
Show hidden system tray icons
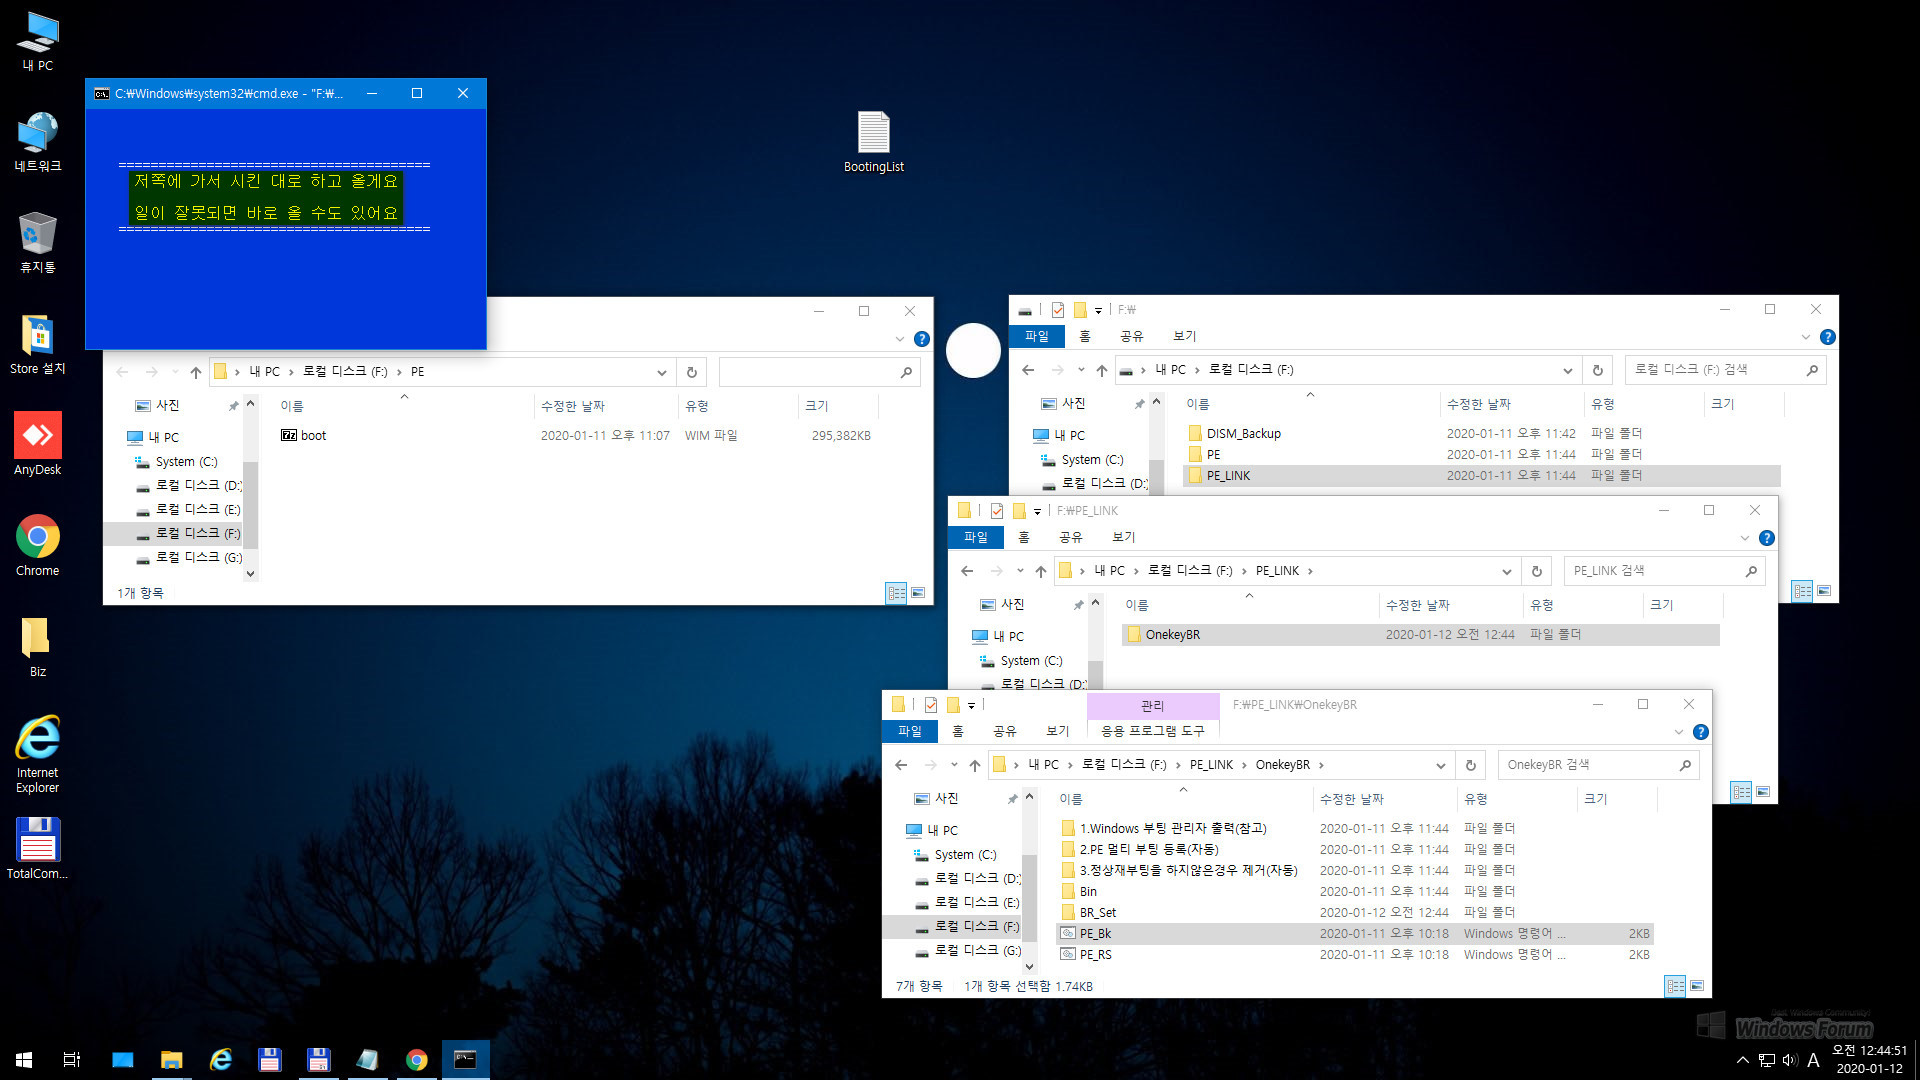pos(1743,1060)
